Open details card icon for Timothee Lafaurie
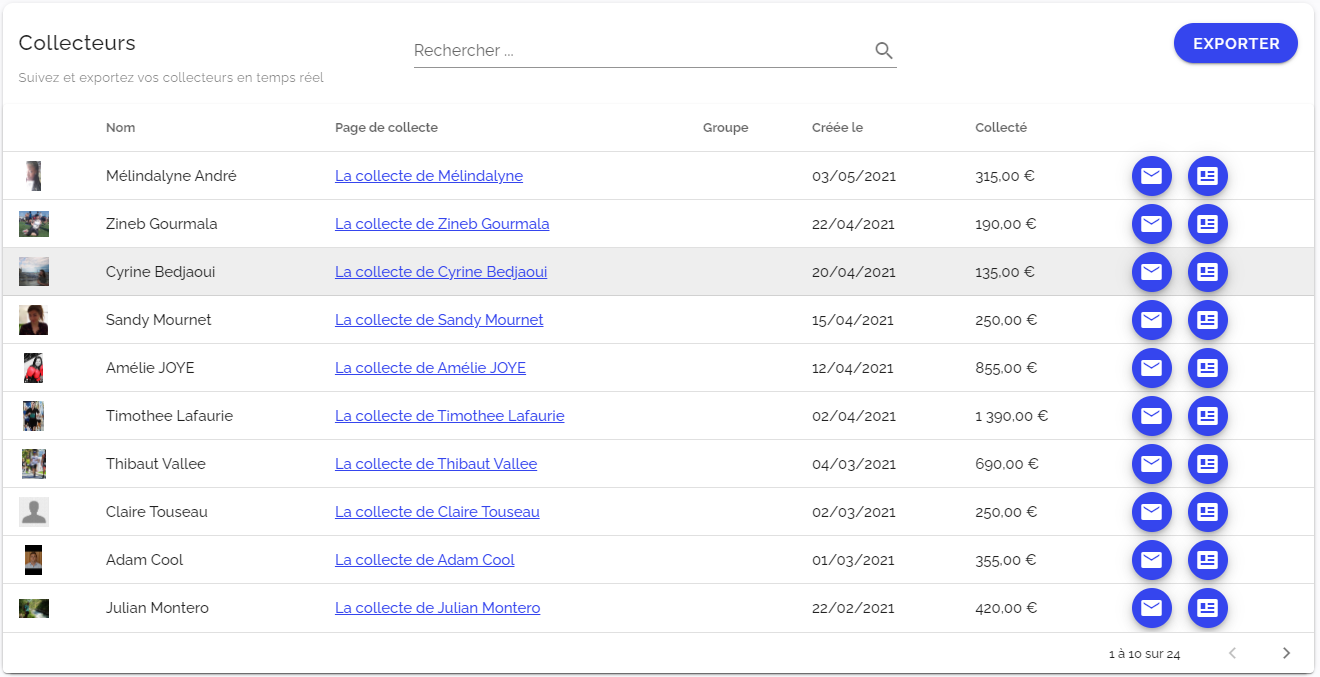This screenshot has height=677, width=1320. (x=1207, y=416)
